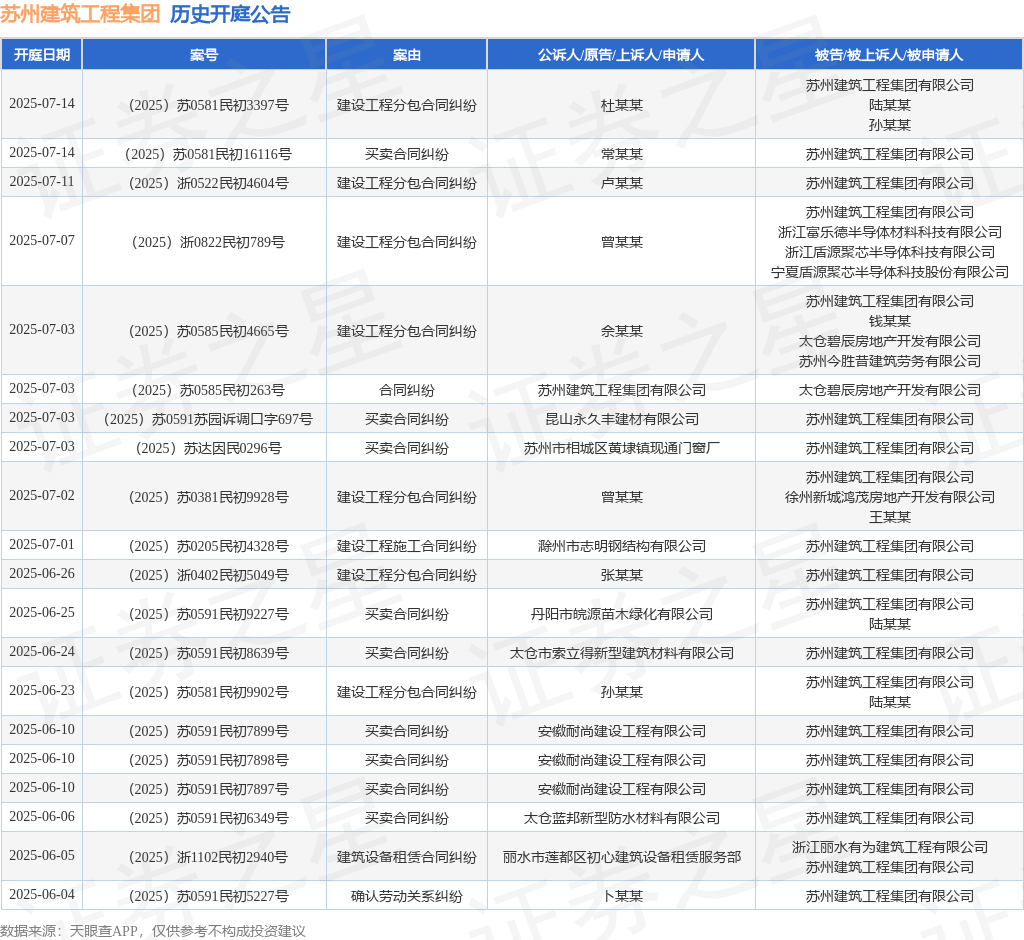Click the date 2025-07-01

42,544
